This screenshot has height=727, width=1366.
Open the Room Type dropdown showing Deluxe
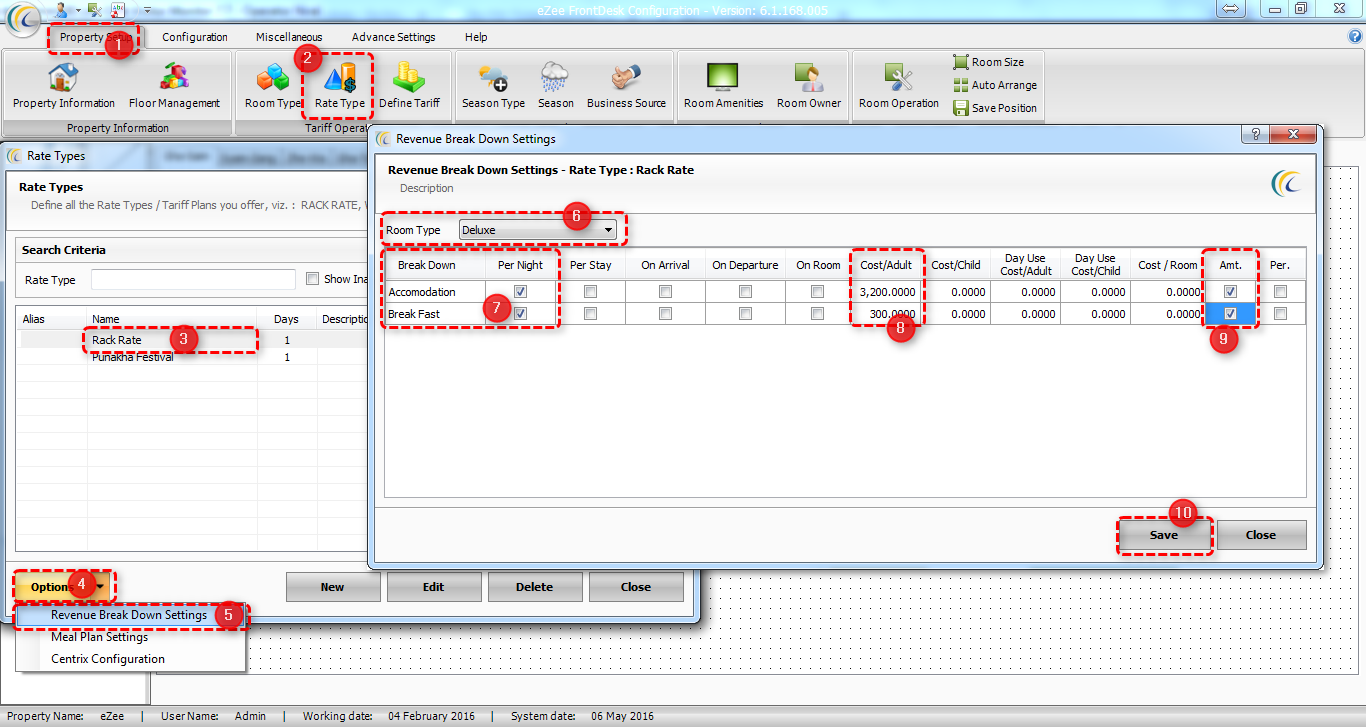pos(538,230)
